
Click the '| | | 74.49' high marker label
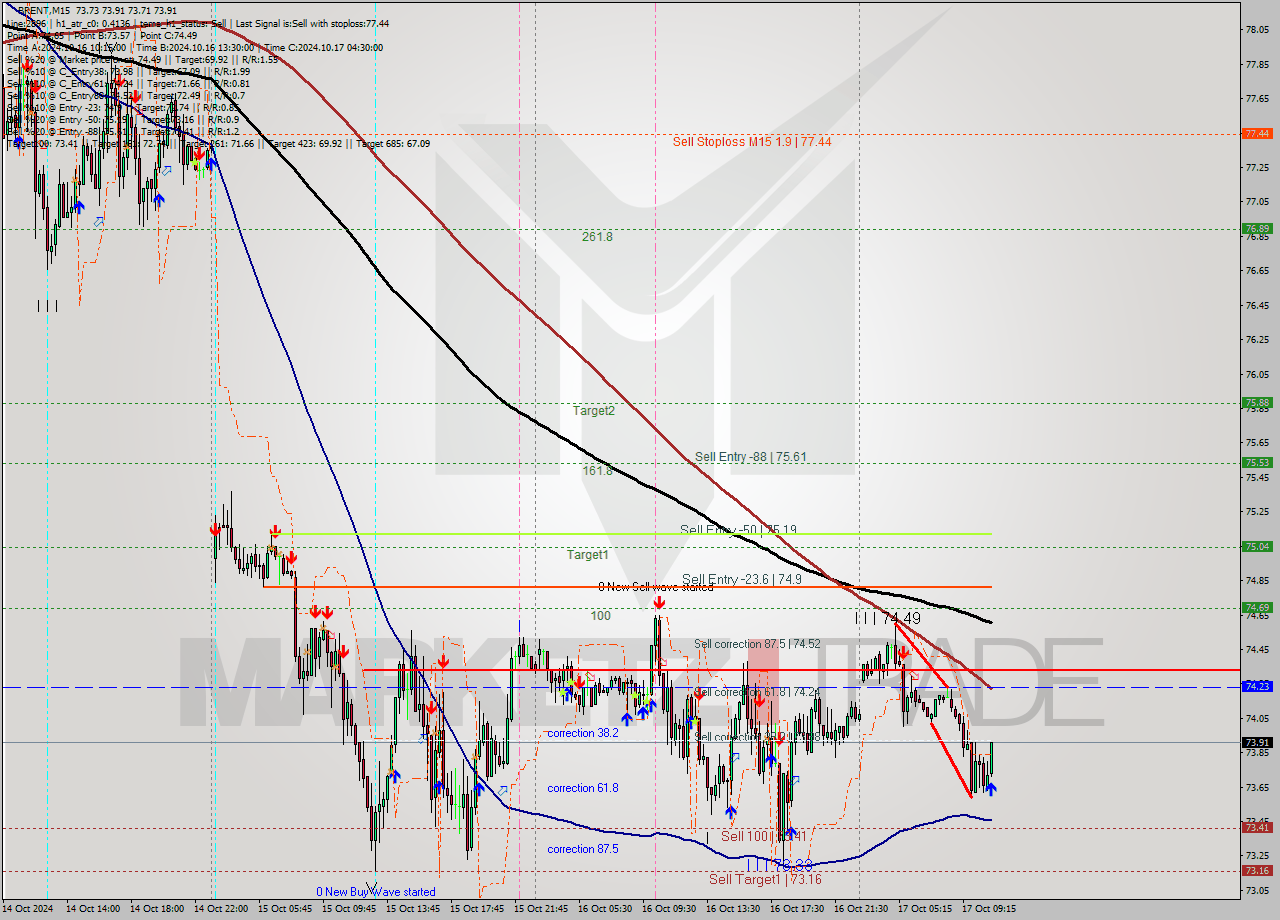coord(888,618)
